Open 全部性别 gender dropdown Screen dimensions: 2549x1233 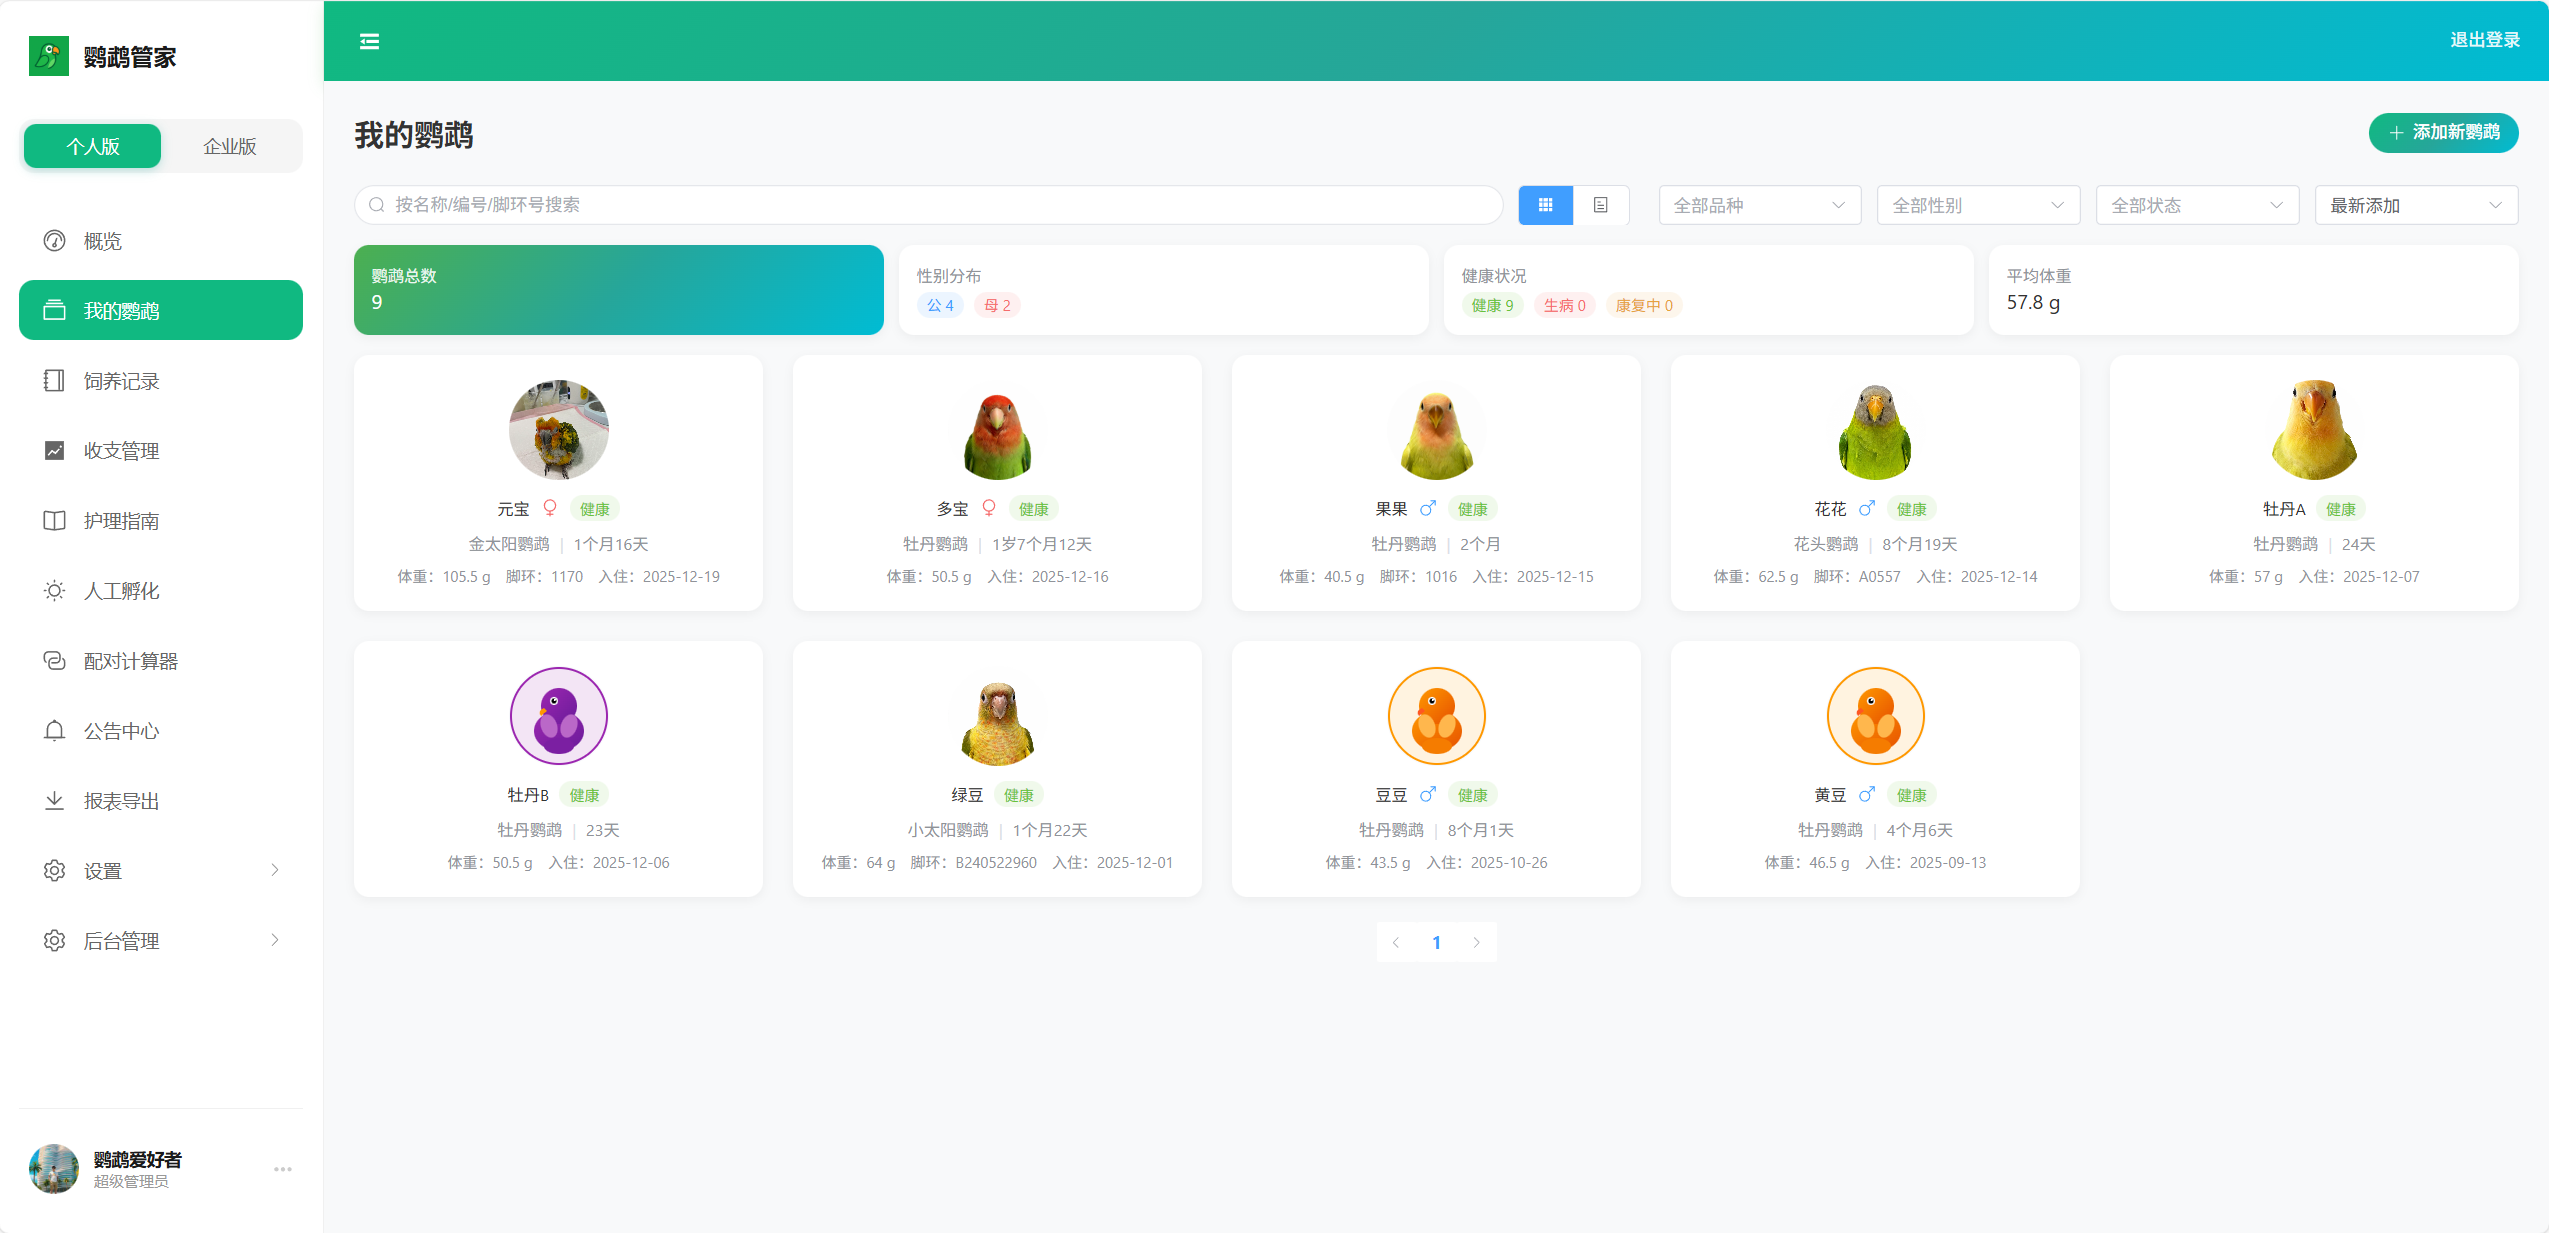pyautogui.click(x=1978, y=205)
